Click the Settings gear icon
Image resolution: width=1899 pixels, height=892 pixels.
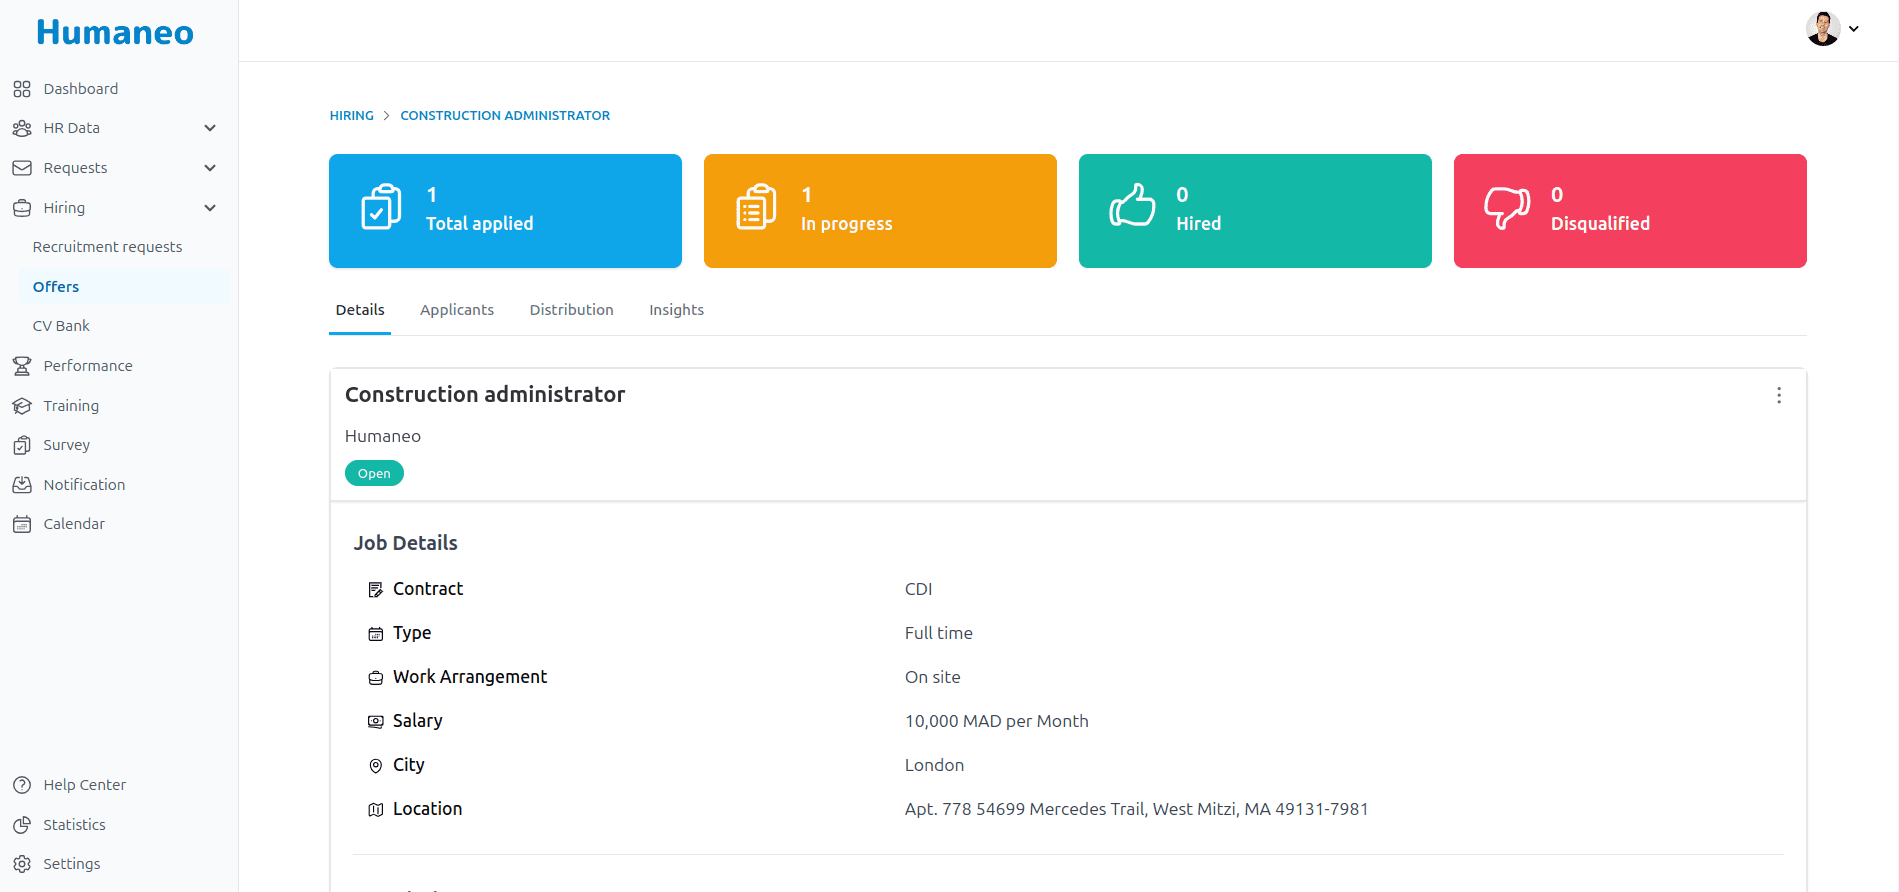[22, 864]
